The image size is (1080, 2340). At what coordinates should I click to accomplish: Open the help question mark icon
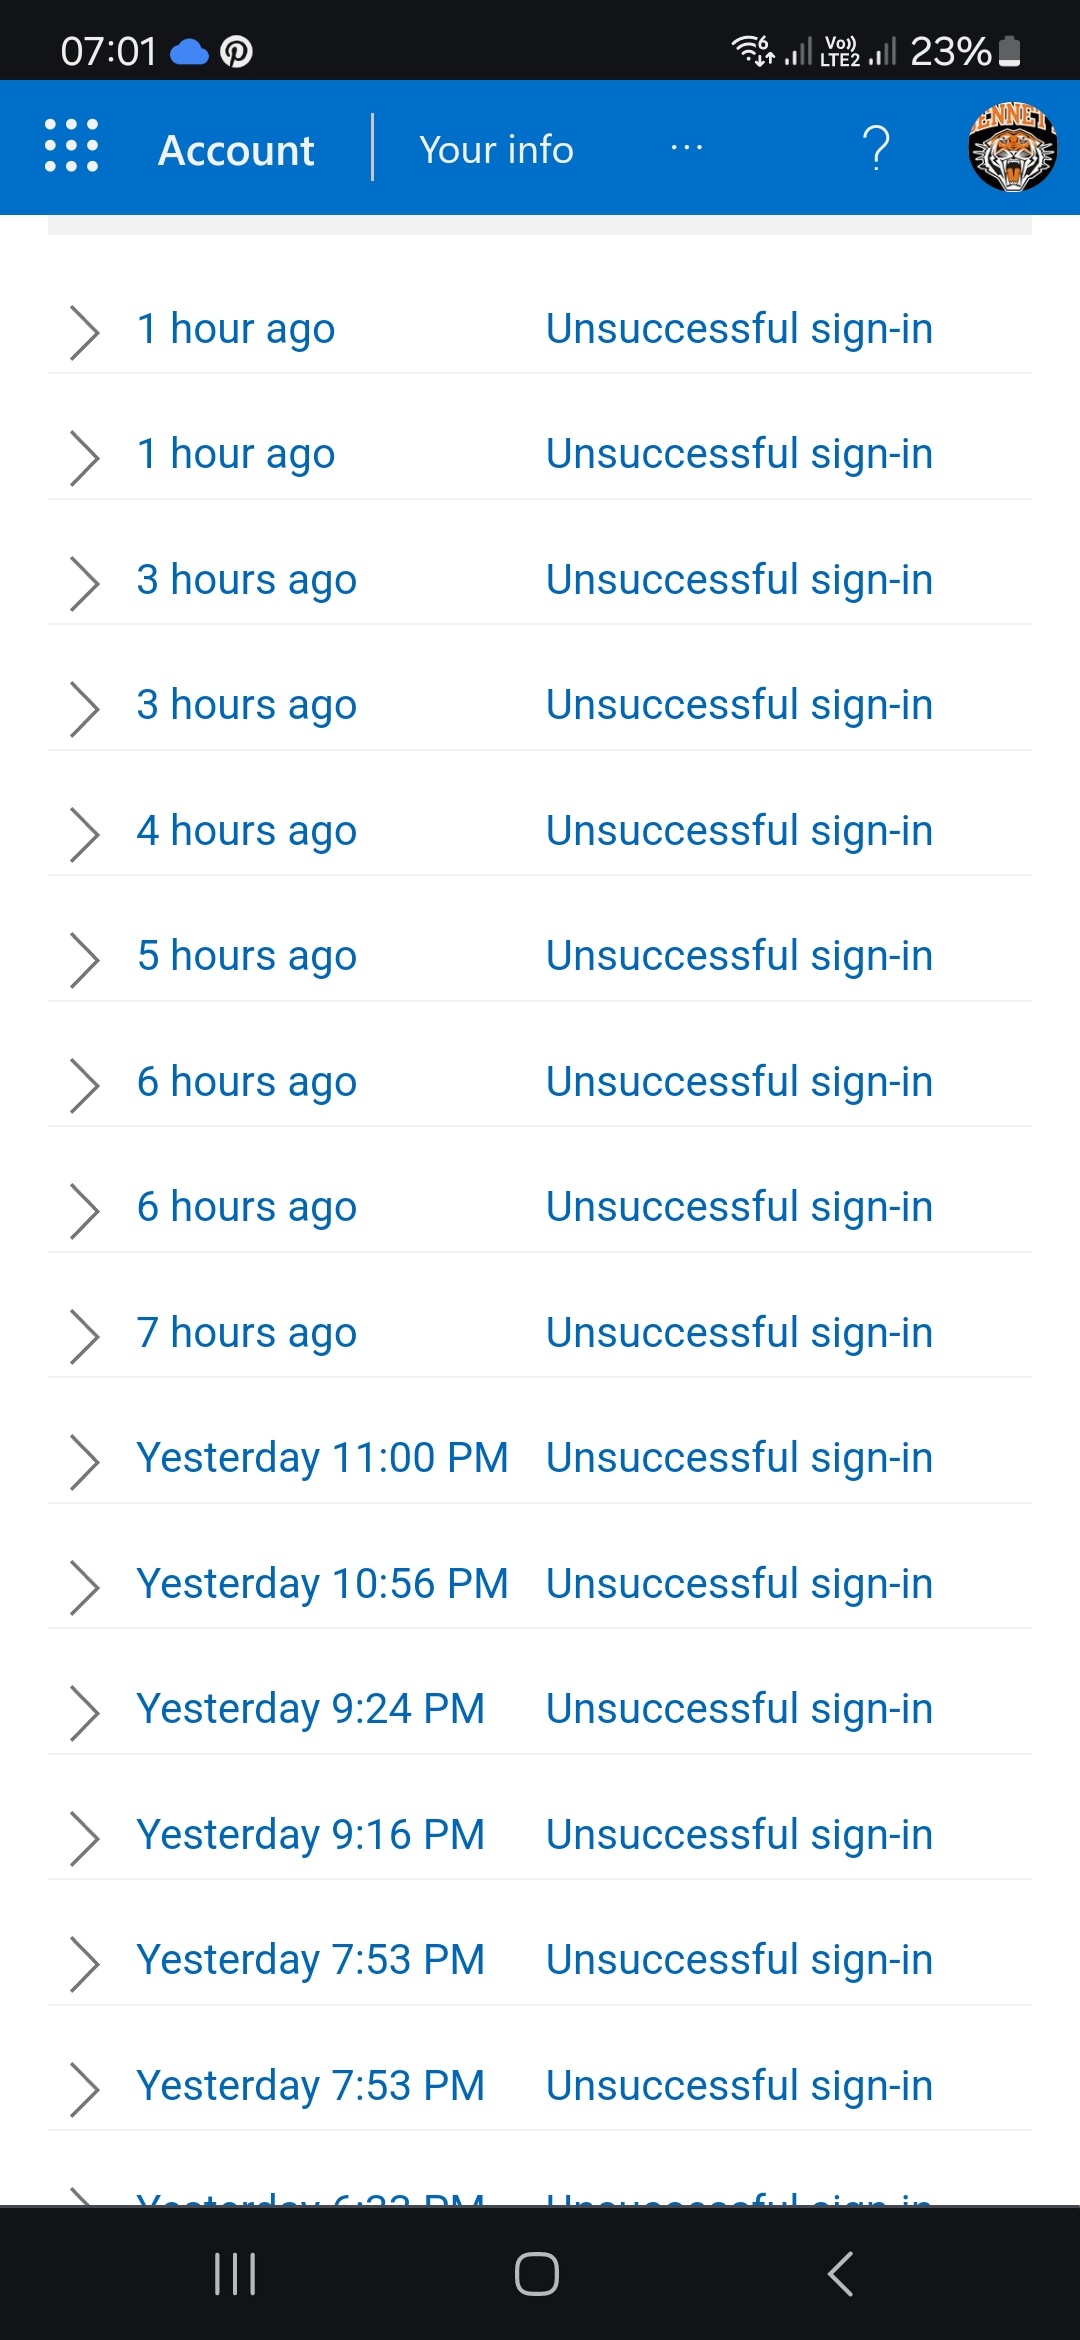[876, 148]
